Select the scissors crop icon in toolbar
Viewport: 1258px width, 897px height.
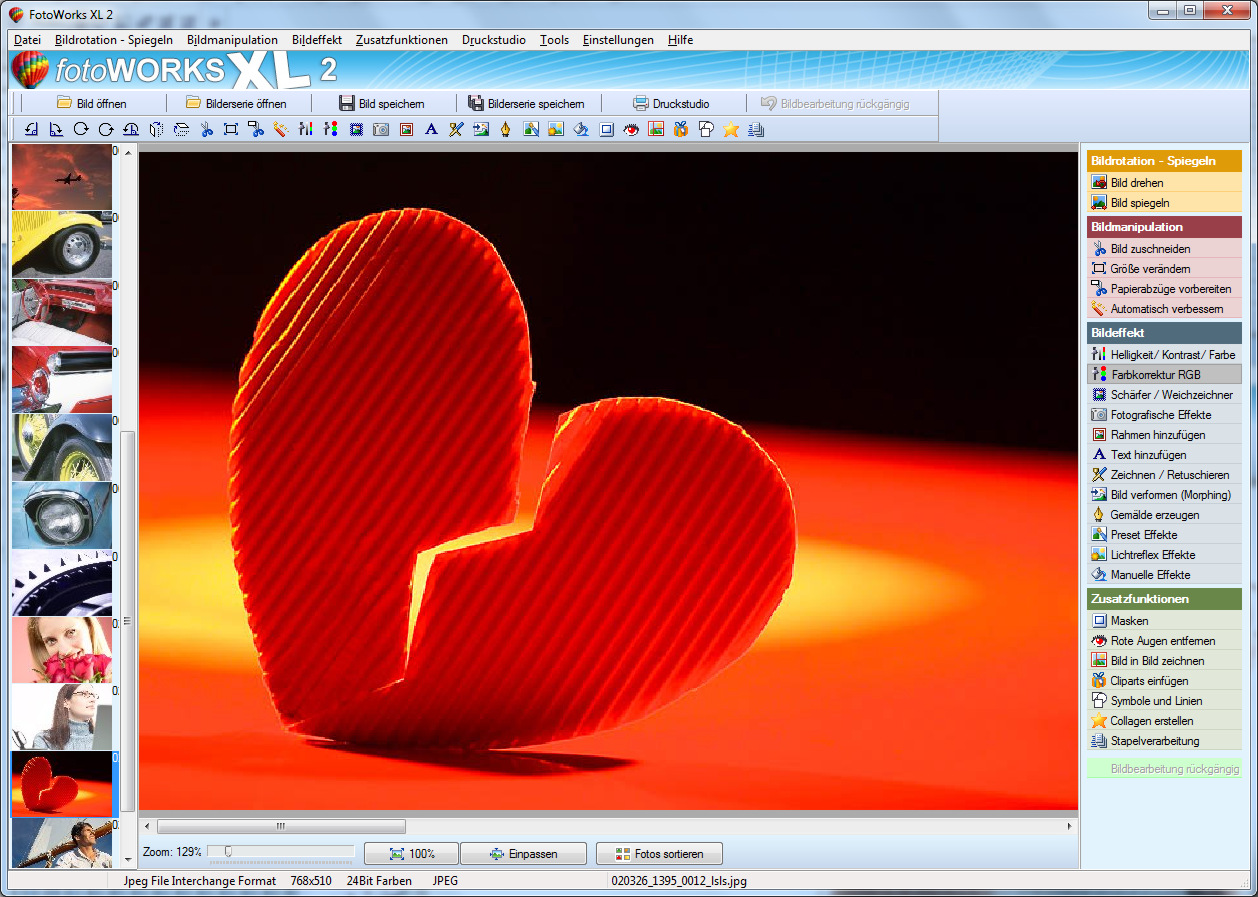tap(206, 129)
